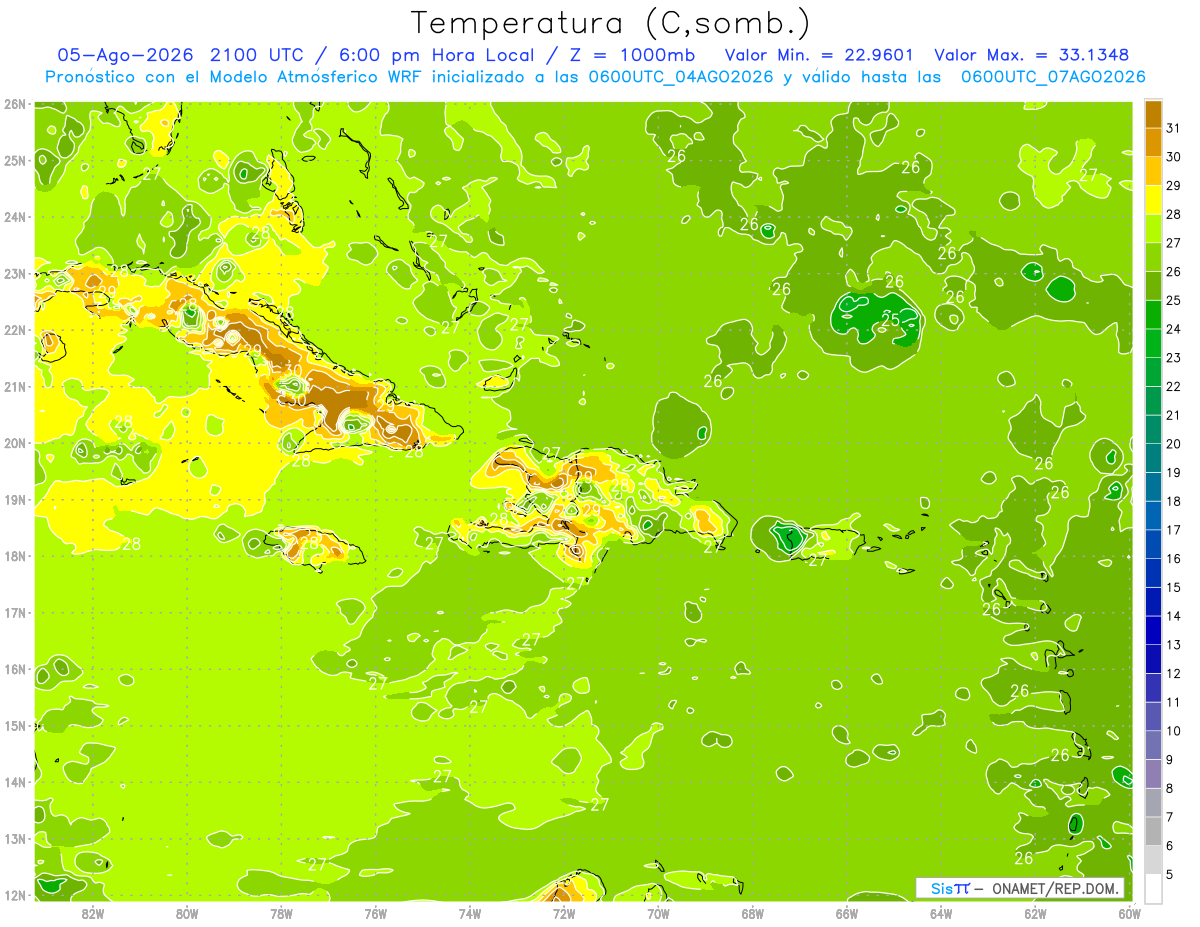This screenshot has height=927, width=1200.
Task: Click latitude label 16N on left axis
Action: 14,669
